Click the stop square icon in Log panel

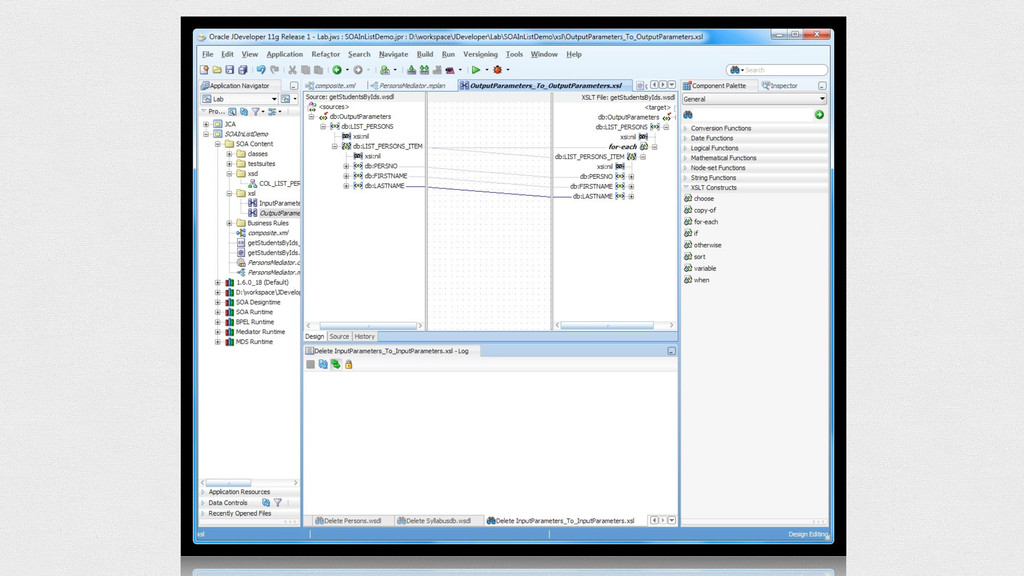click(x=310, y=364)
